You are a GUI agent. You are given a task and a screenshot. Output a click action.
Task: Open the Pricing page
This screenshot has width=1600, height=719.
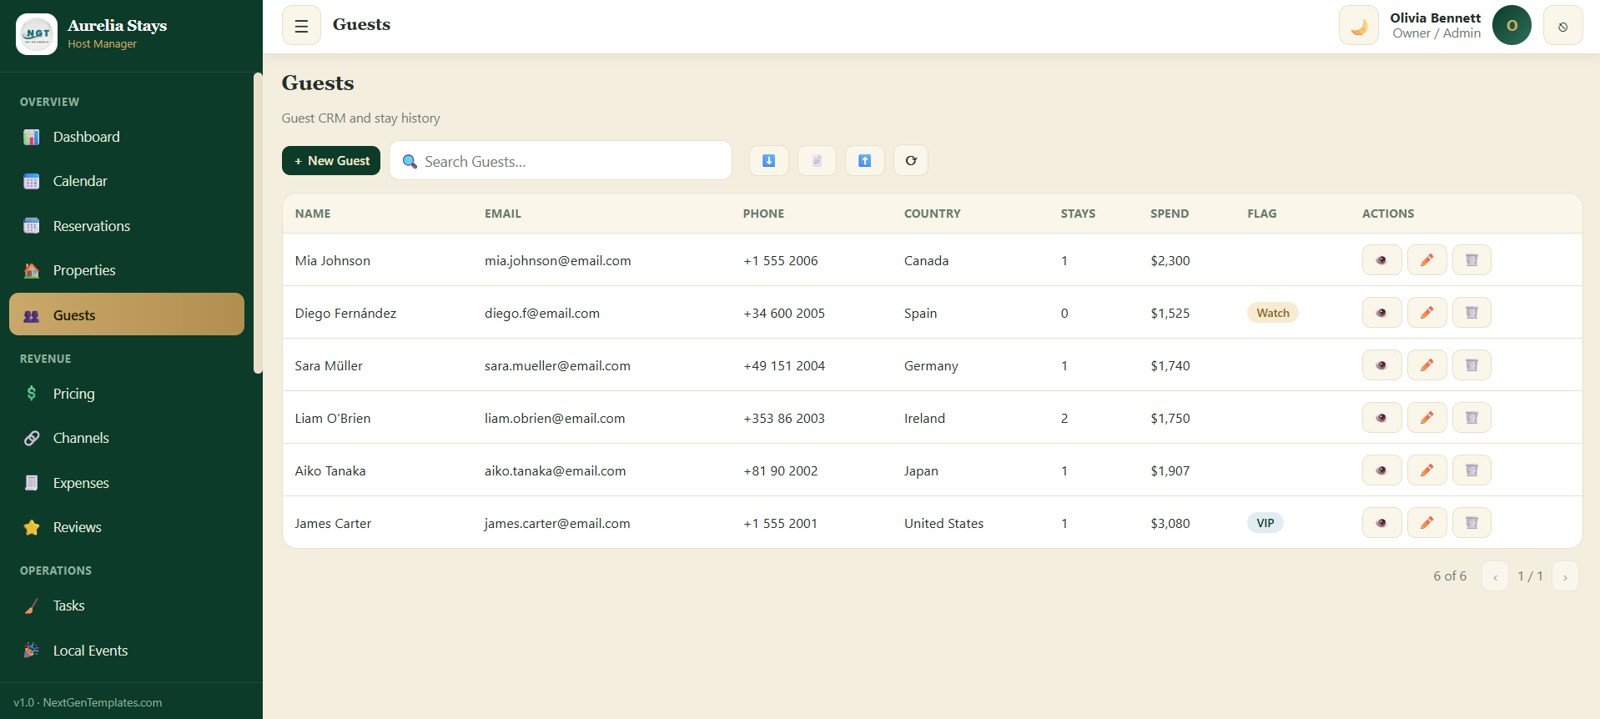126,394
